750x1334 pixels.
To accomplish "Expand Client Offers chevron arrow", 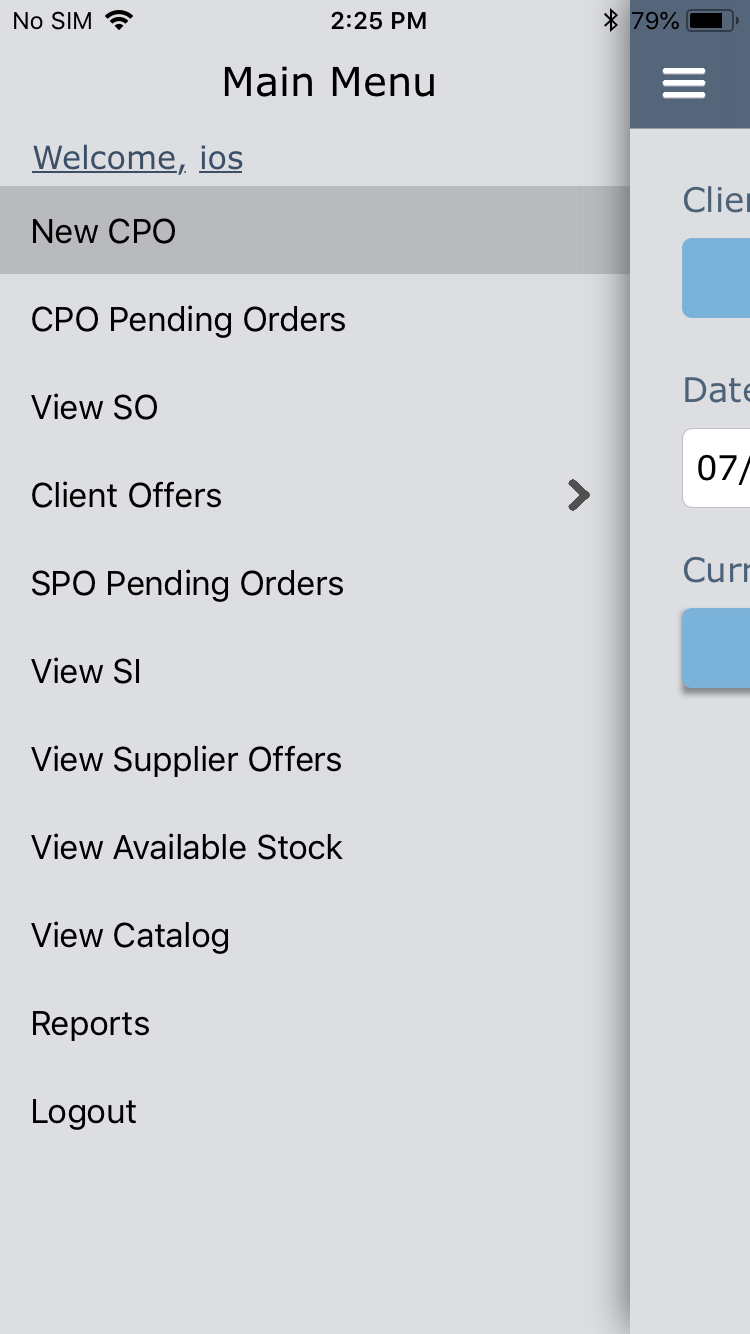I will click(x=578, y=495).
